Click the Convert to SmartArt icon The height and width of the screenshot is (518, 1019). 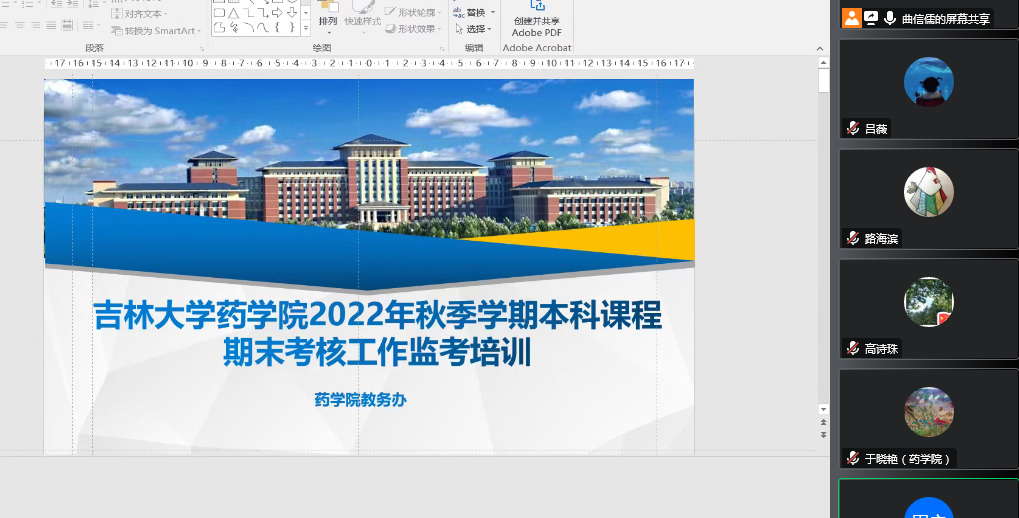(x=117, y=31)
